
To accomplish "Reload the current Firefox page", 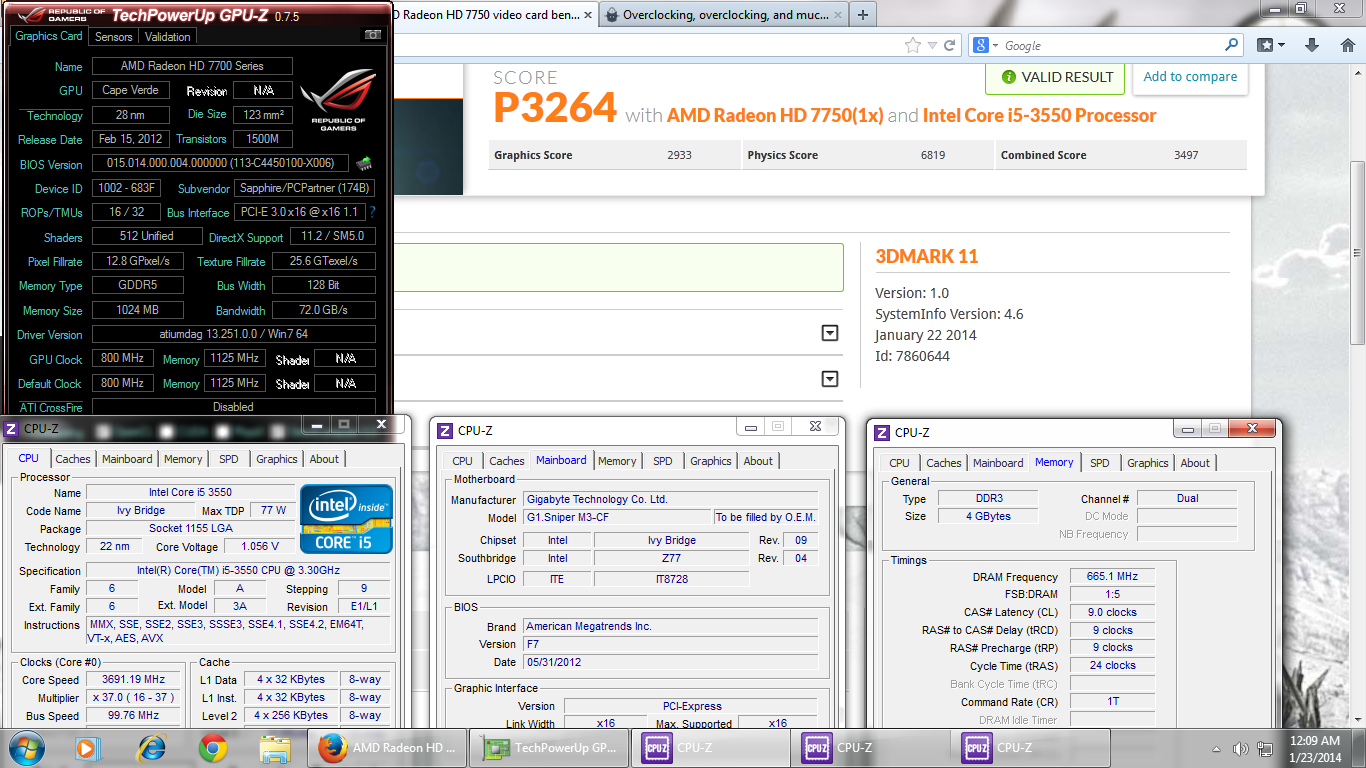I will (950, 45).
